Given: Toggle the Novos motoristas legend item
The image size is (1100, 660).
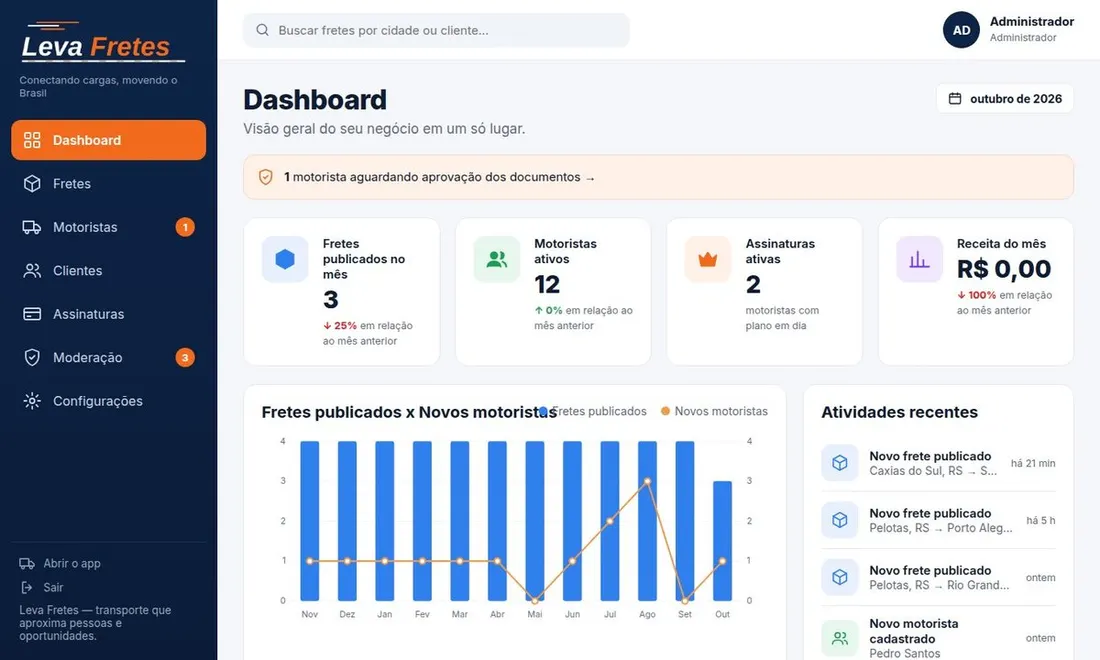Looking at the screenshot, I should click(x=714, y=411).
